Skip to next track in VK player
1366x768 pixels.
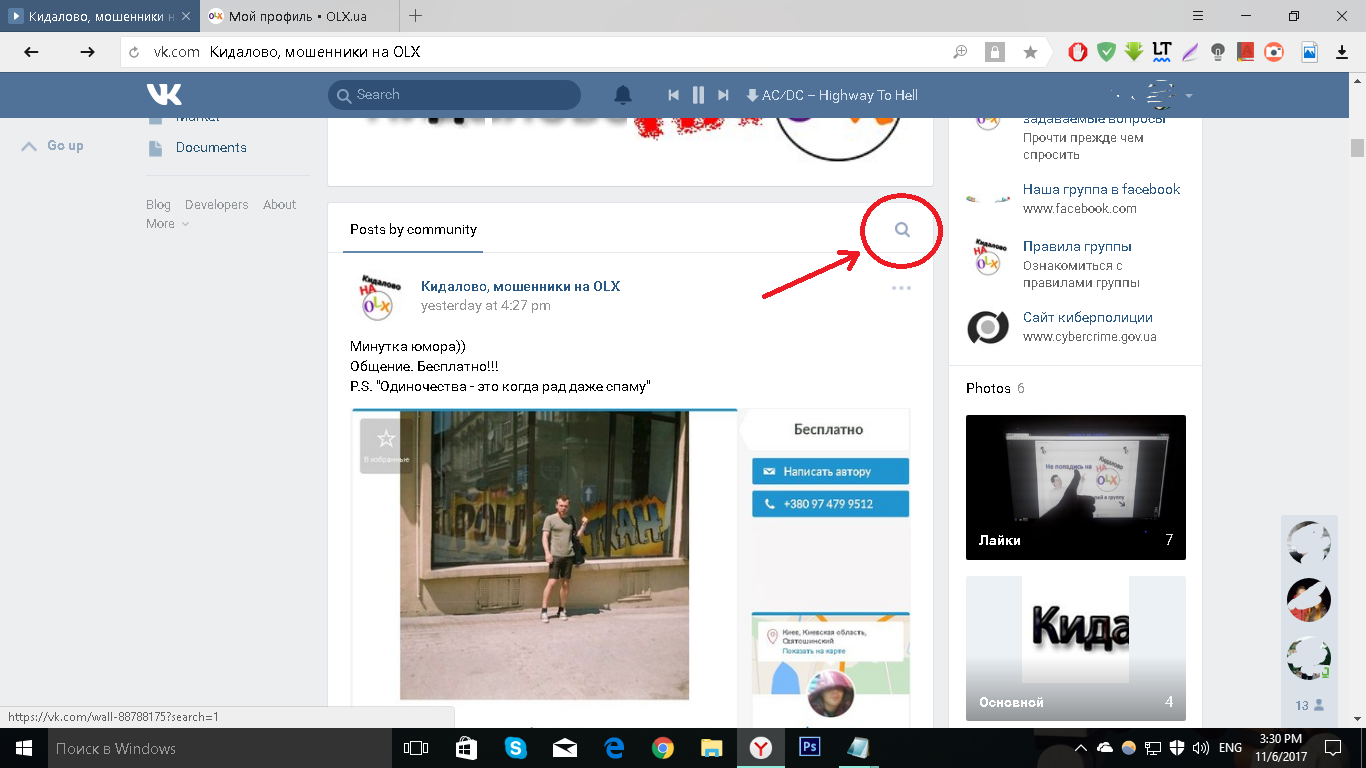pyautogui.click(x=723, y=95)
